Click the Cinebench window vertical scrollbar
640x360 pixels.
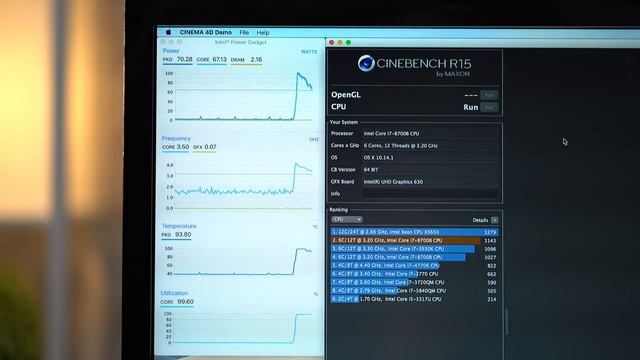click(x=507, y=322)
